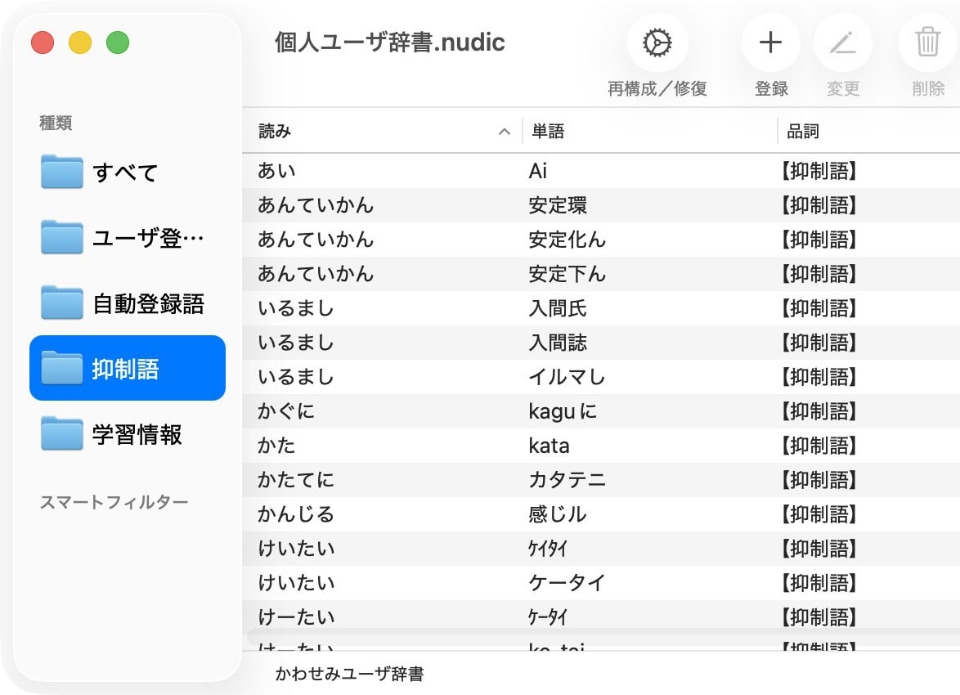Click the trash 削除 delete icon

pyautogui.click(x=928, y=43)
